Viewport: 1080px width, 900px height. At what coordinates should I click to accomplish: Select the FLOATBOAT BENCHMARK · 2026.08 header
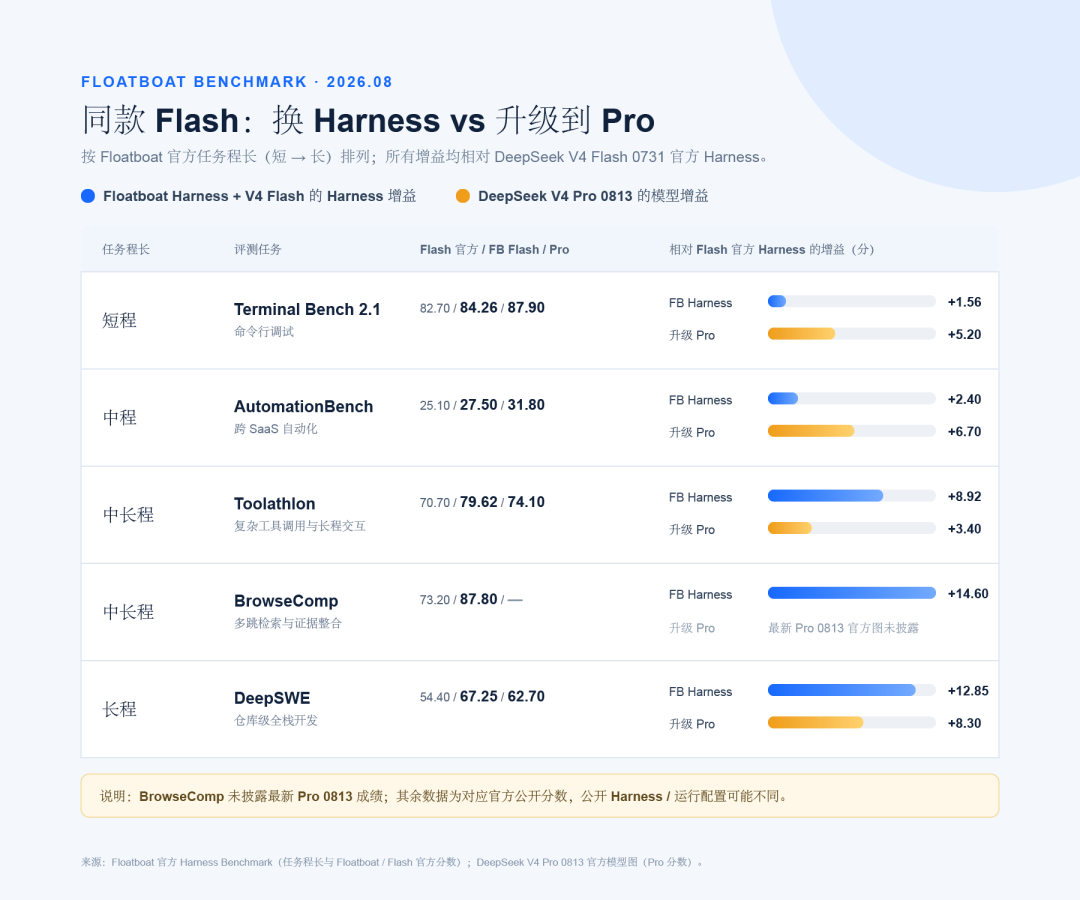coord(236,82)
